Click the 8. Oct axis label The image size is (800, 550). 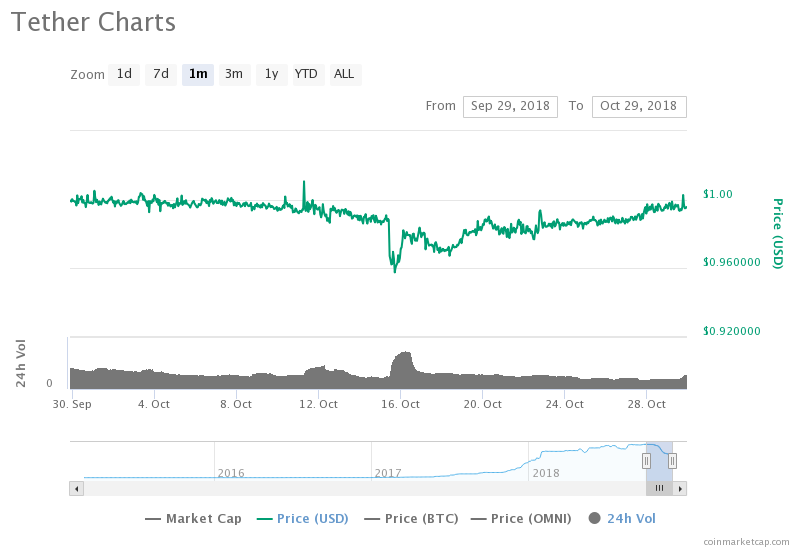[x=236, y=404]
